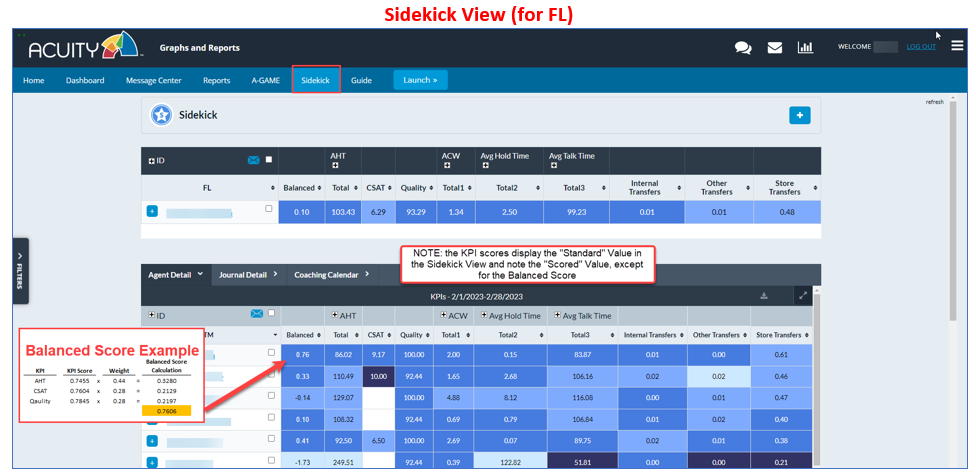The height and width of the screenshot is (475, 976).
Task: Click the LOG OUT link
Action: (921, 47)
